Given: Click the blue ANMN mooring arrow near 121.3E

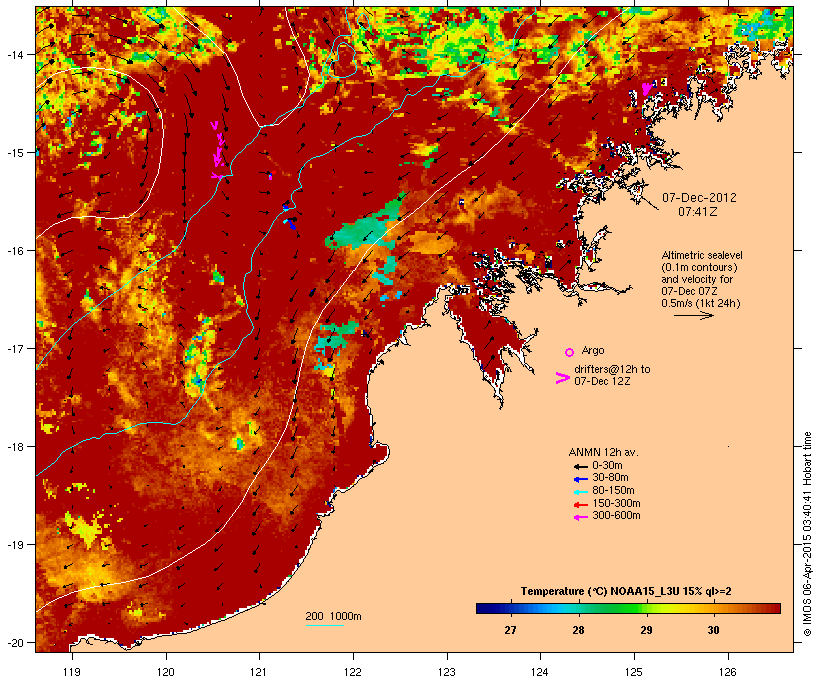Looking at the screenshot, I should point(291,223).
